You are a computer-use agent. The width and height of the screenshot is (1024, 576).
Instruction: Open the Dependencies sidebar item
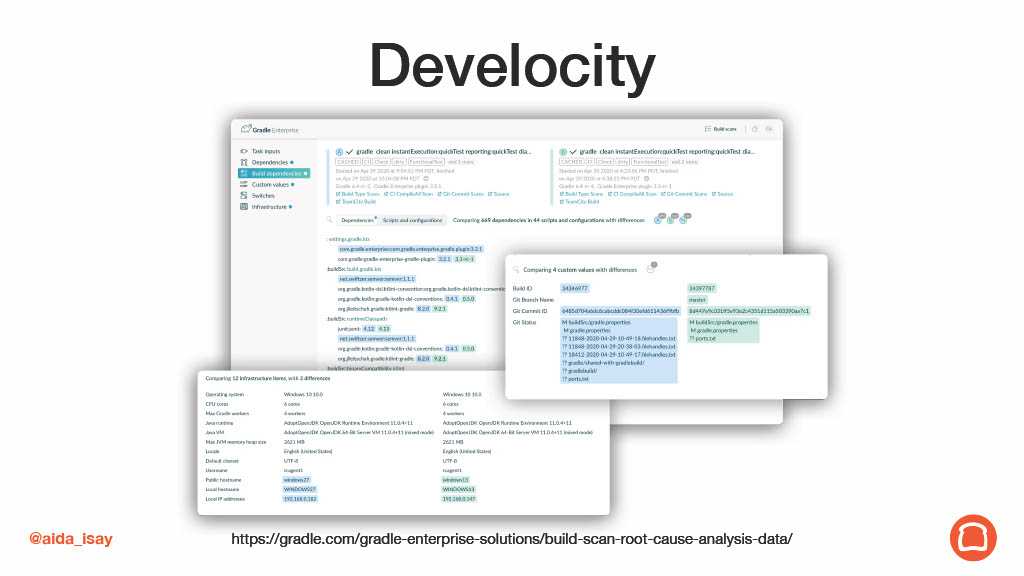point(270,162)
